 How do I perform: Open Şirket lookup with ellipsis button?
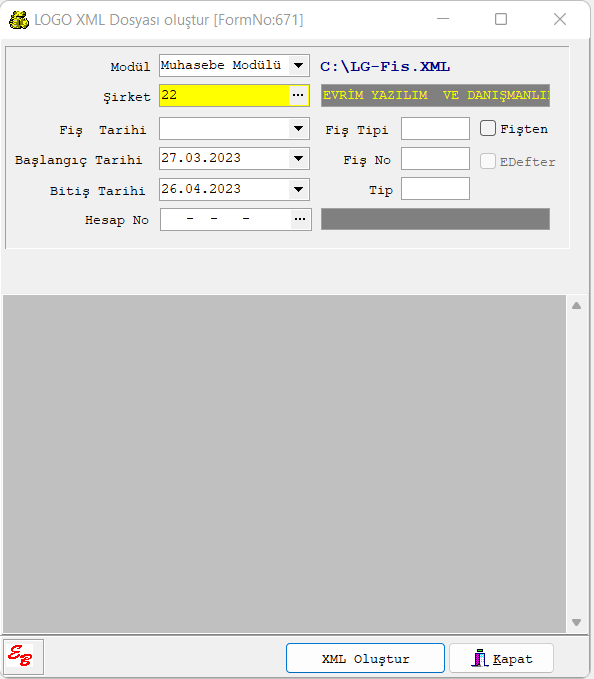click(298, 95)
